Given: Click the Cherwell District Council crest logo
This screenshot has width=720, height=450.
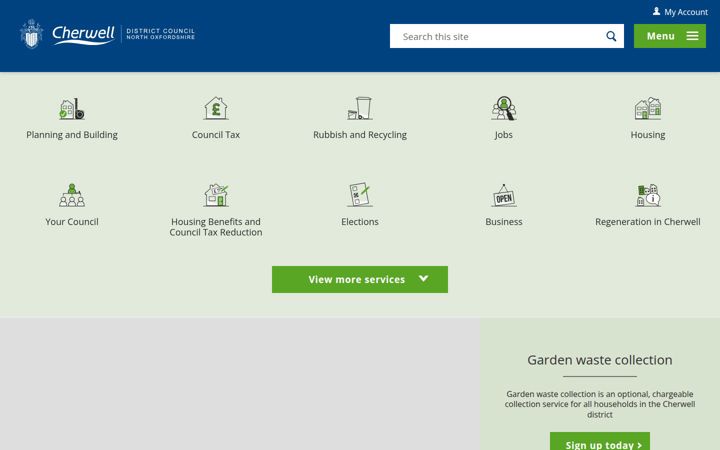Looking at the screenshot, I should [x=31, y=34].
